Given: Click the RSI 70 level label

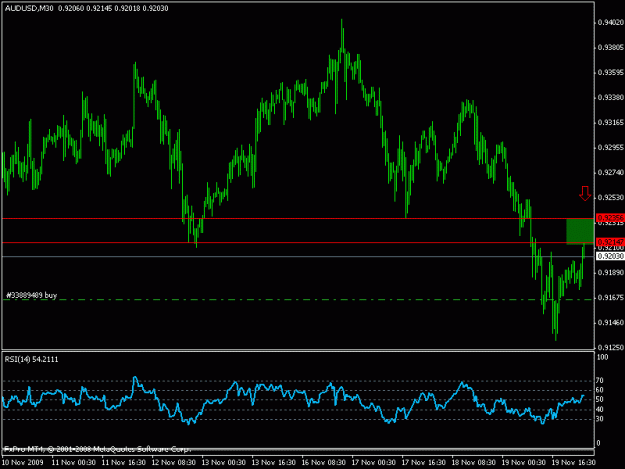Looking at the screenshot, I should pos(600,381).
